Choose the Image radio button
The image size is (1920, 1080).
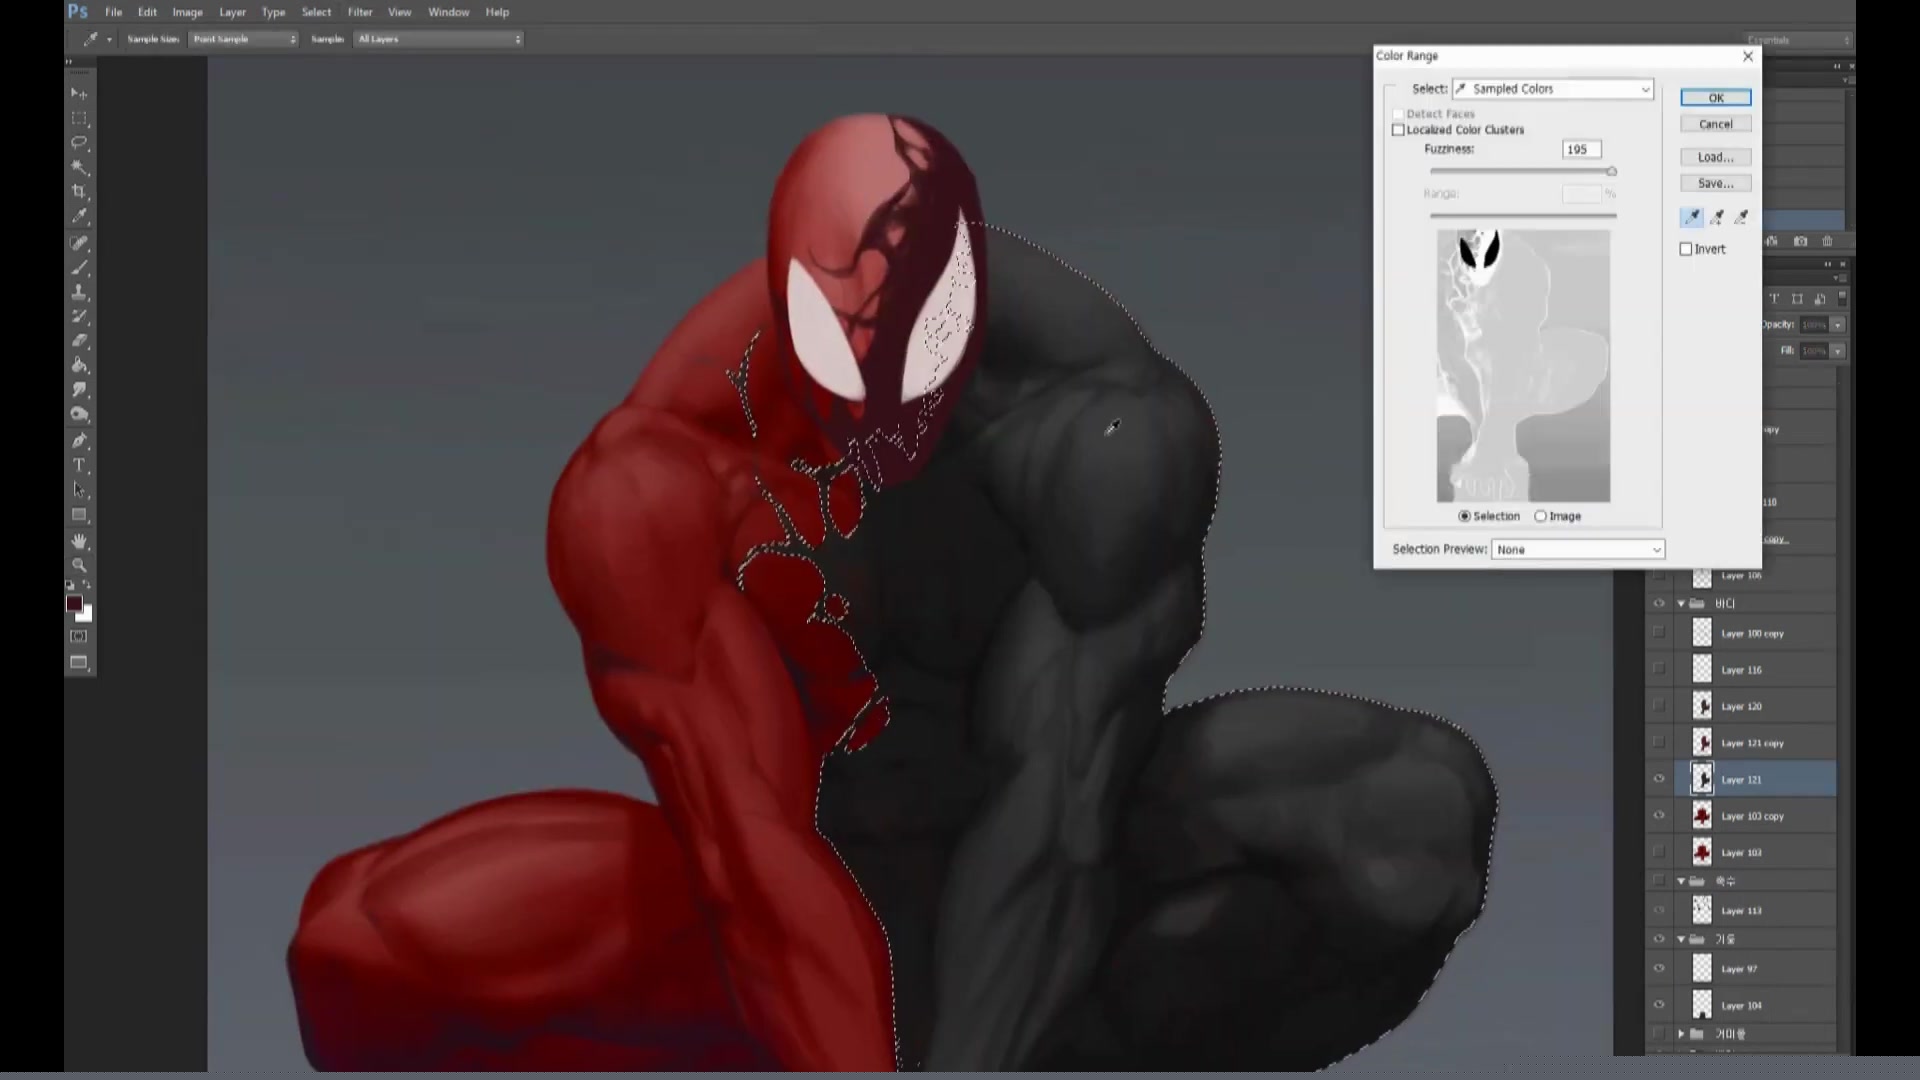coord(1540,516)
